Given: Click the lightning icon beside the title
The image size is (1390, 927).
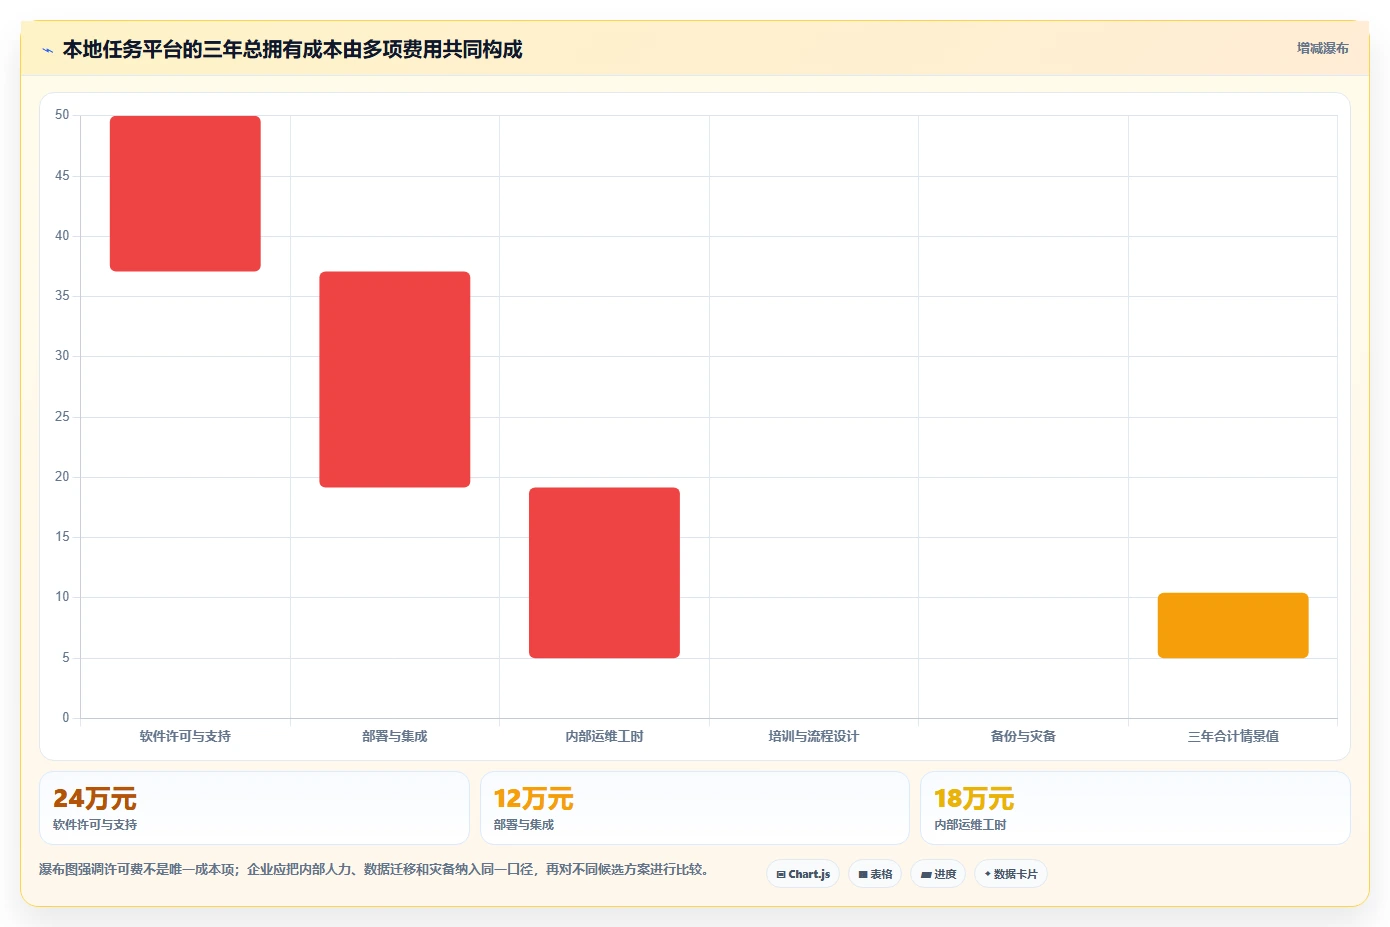Looking at the screenshot, I should point(47,50).
